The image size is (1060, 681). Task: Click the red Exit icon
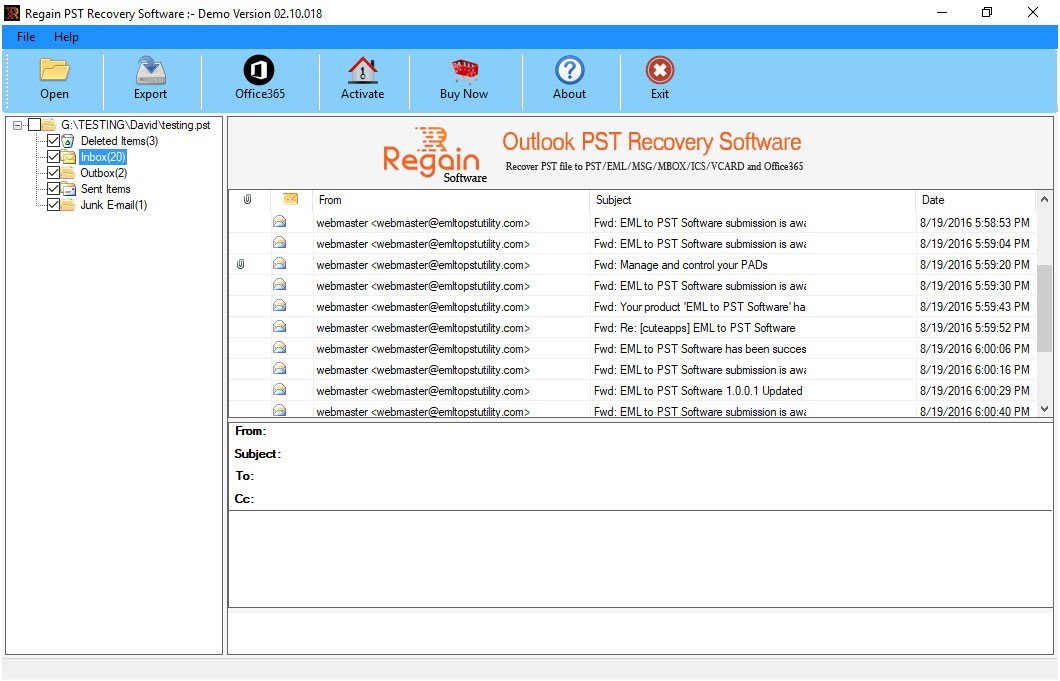[x=660, y=70]
